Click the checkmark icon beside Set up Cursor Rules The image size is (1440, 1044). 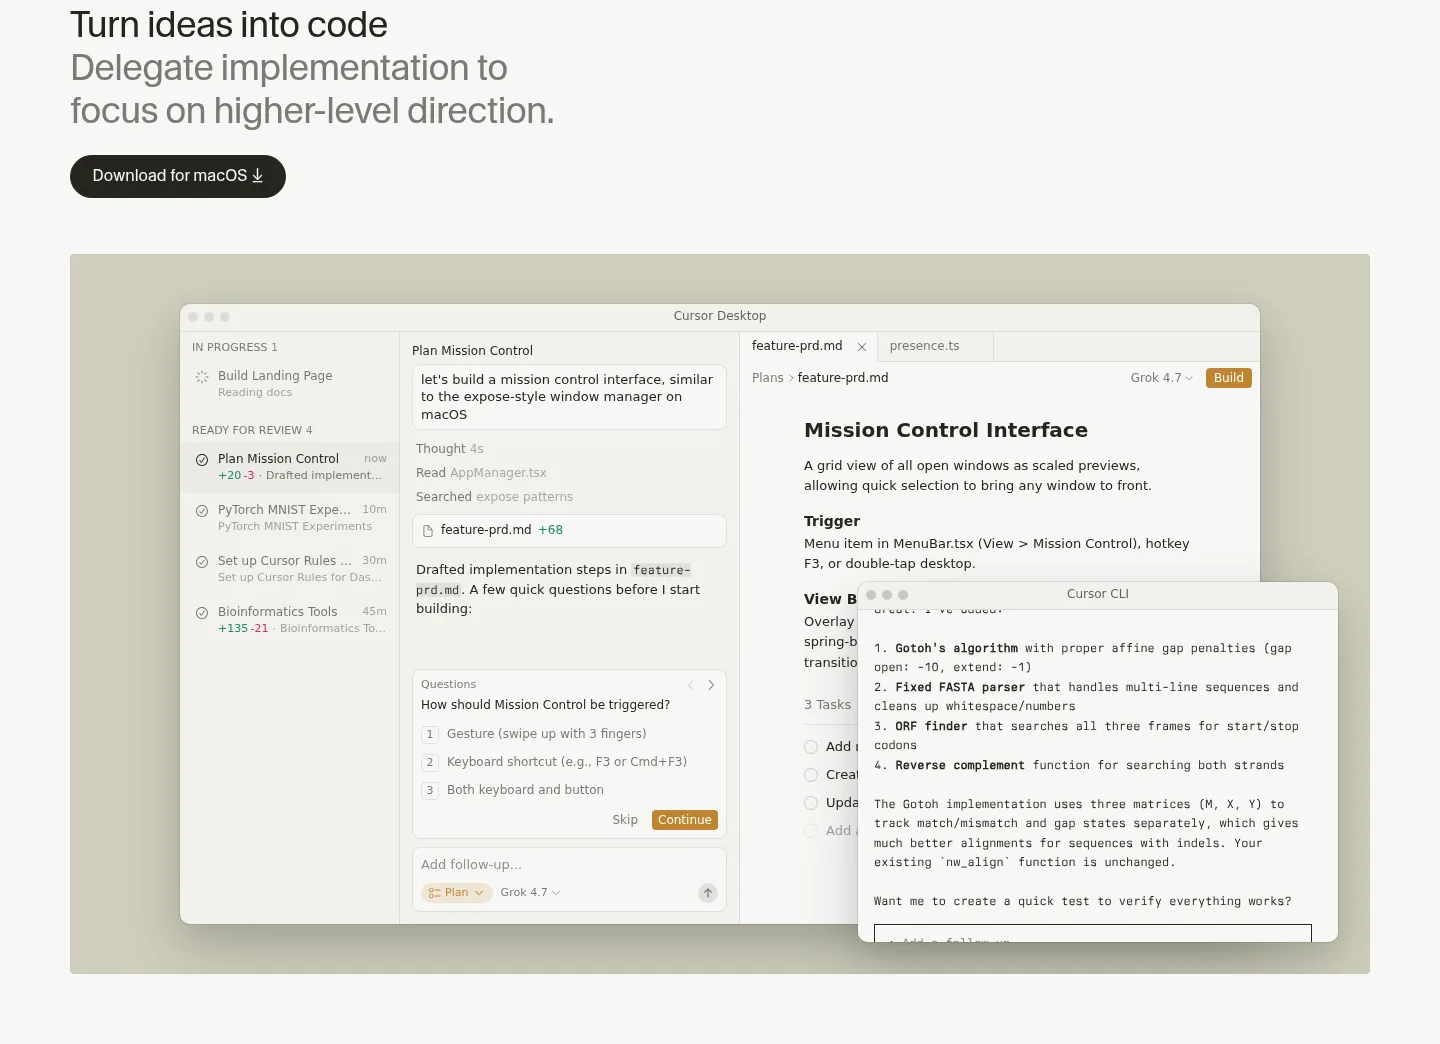(202, 562)
